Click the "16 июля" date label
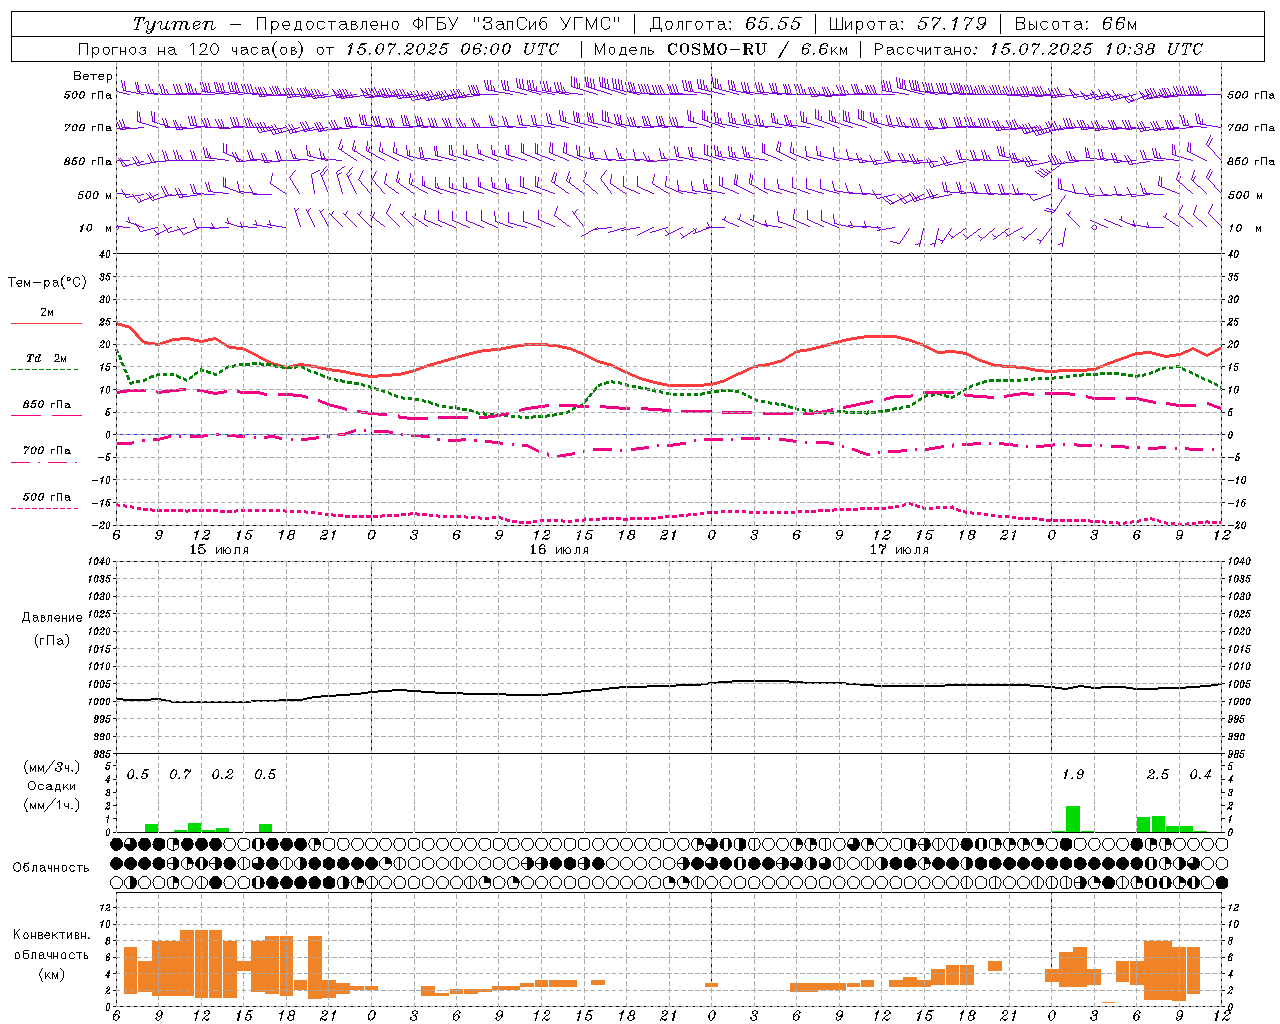Screen dimensions: 1280x1024 pyautogui.click(x=559, y=550)
